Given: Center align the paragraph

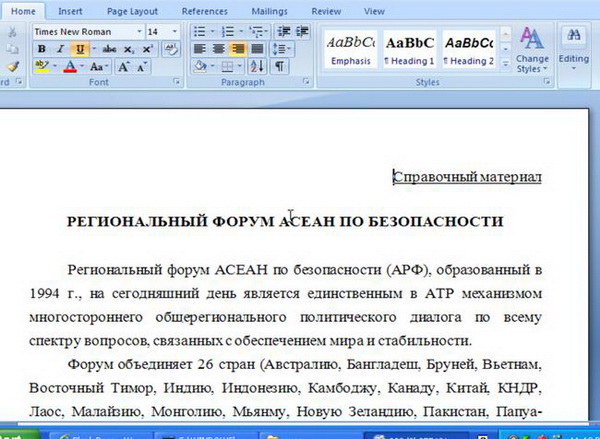Looking at the screenshot, I should pyautogui.click(x=219, y=49).
